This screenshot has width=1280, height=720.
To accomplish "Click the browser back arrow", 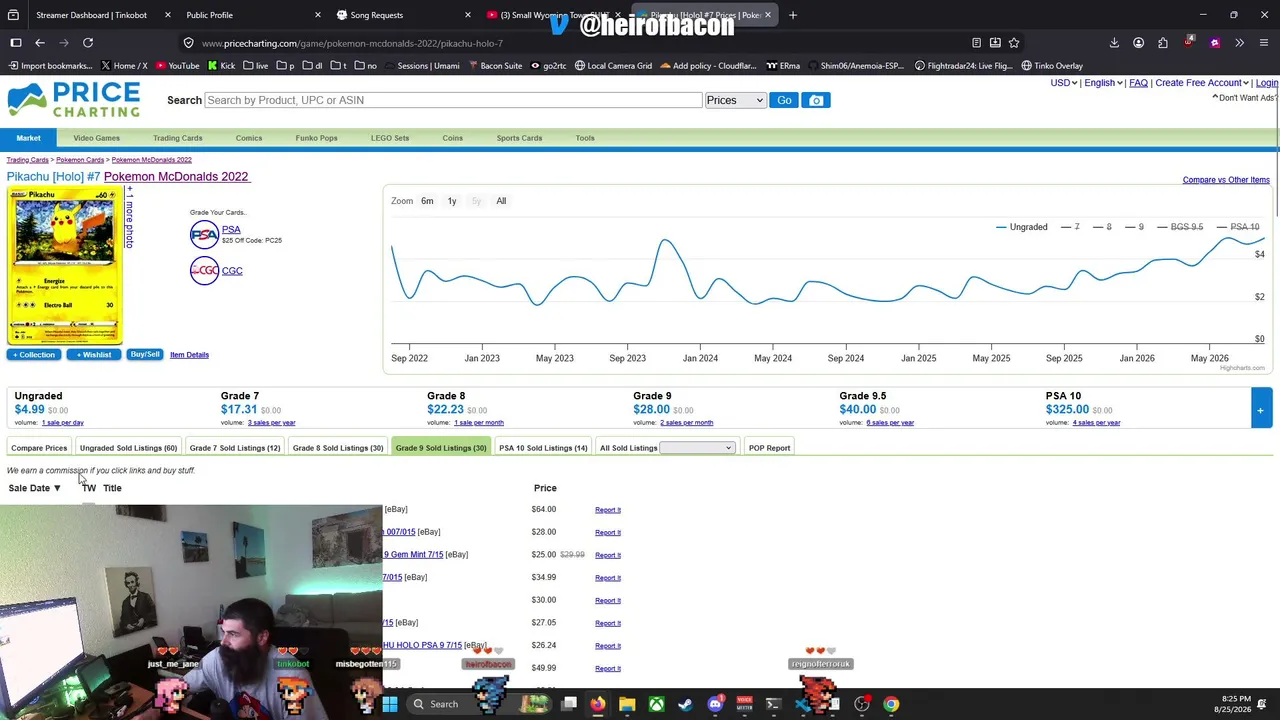I will pos(40,43).
